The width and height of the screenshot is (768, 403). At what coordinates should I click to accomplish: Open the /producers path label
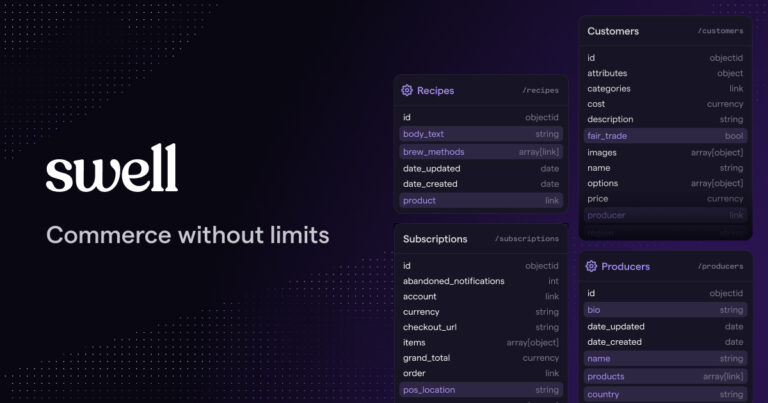point(720,267)
